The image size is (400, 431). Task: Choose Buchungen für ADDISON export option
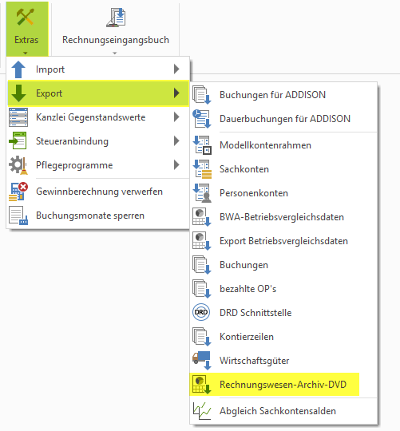coord(284,95)
